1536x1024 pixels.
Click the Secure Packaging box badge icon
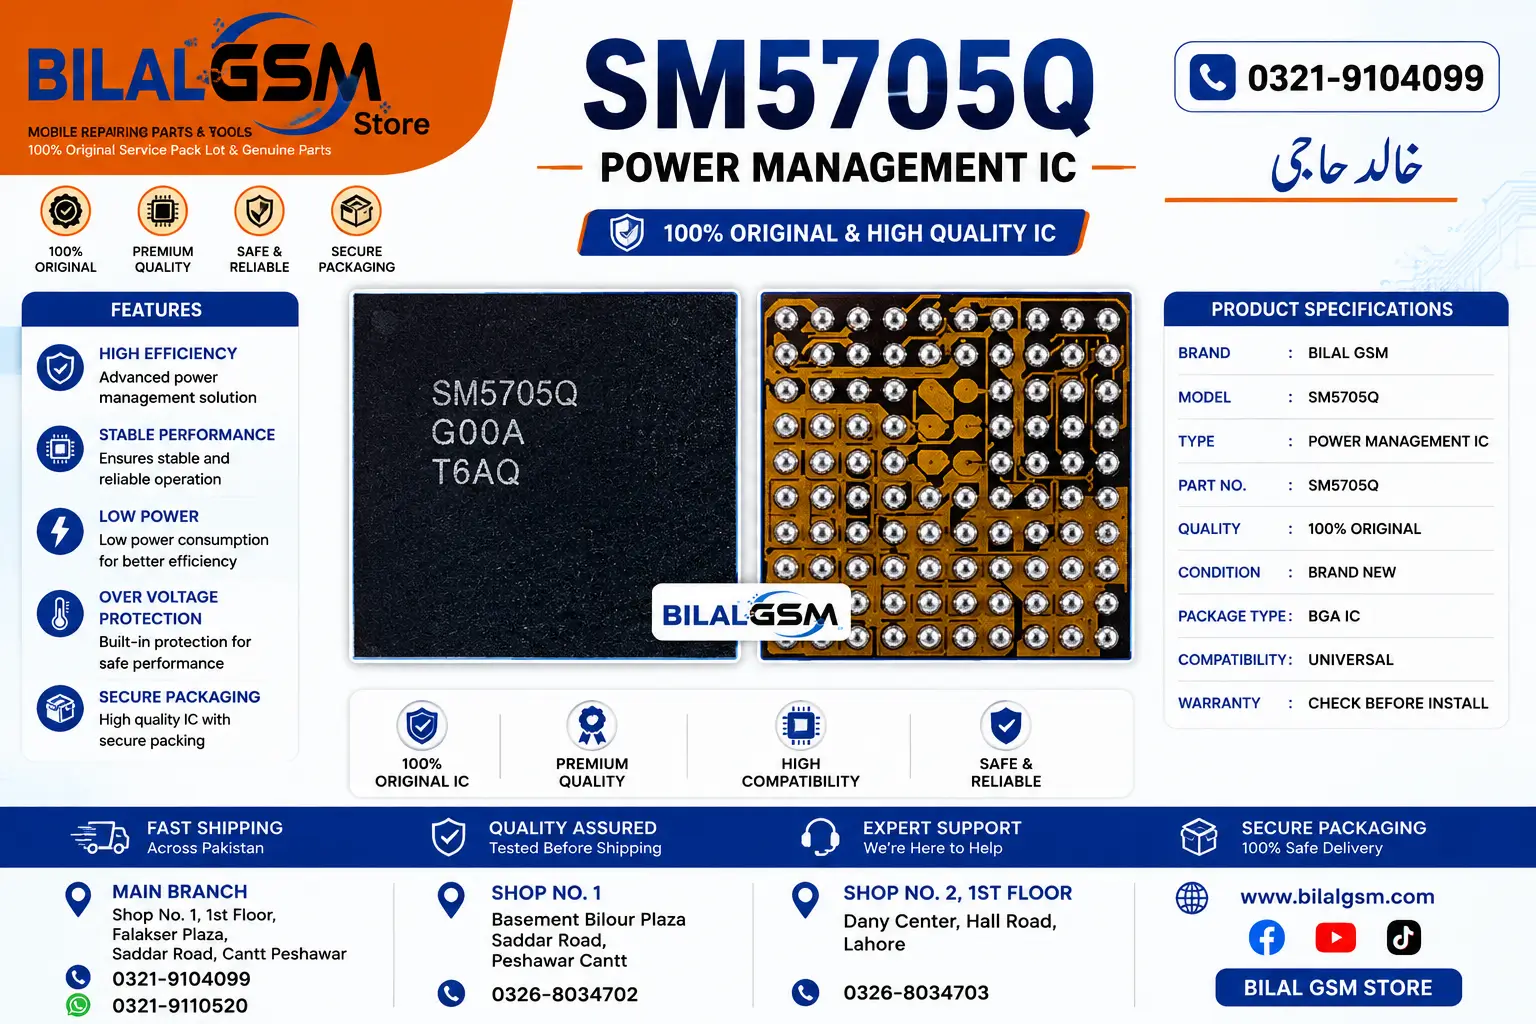pyautogui.click(x=357, y=211)
